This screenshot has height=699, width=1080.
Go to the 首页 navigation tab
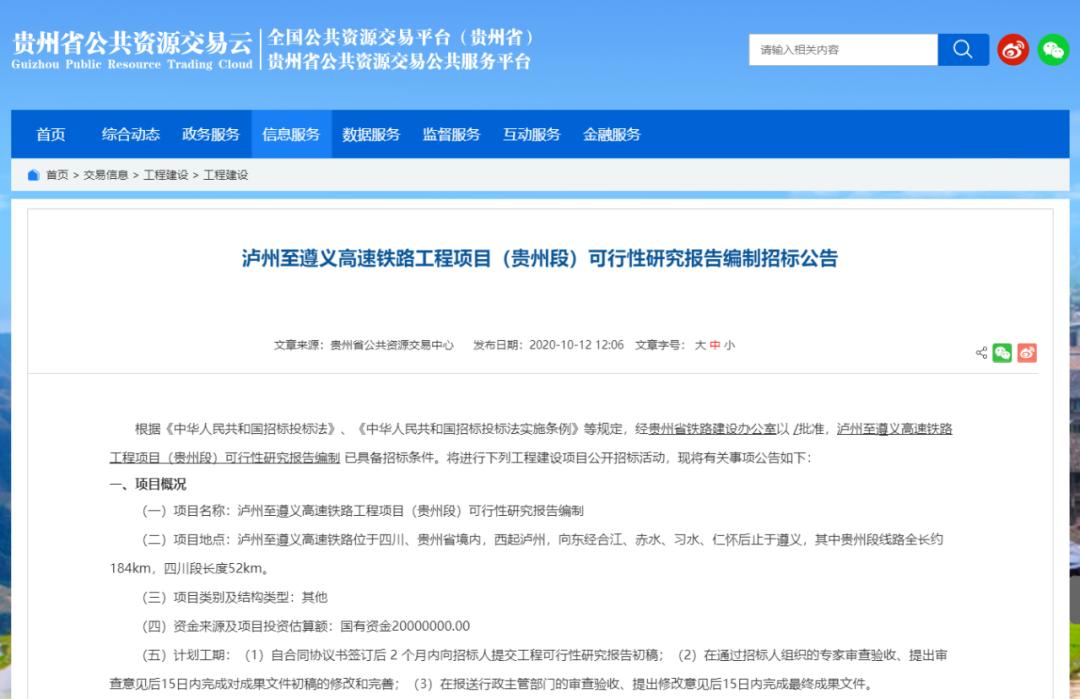point(51,135)
